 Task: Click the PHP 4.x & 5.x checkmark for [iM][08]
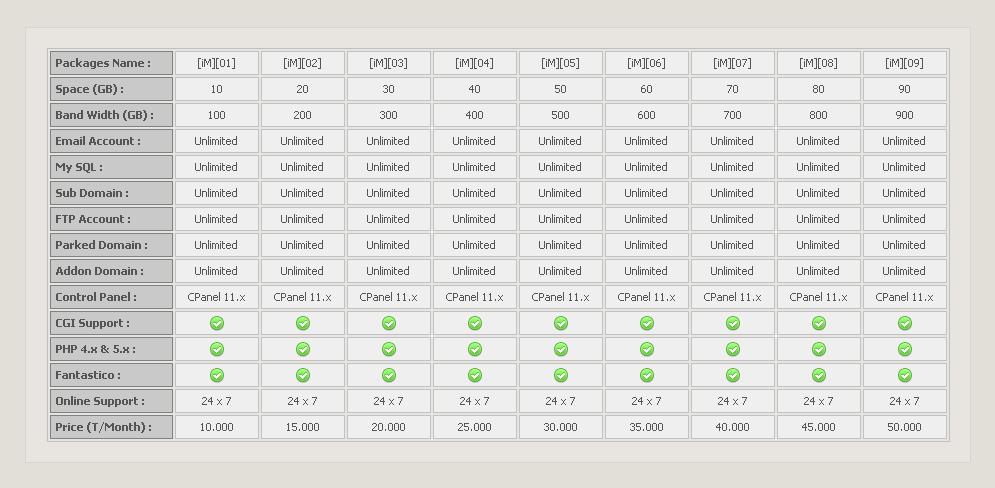coord(819,349)
